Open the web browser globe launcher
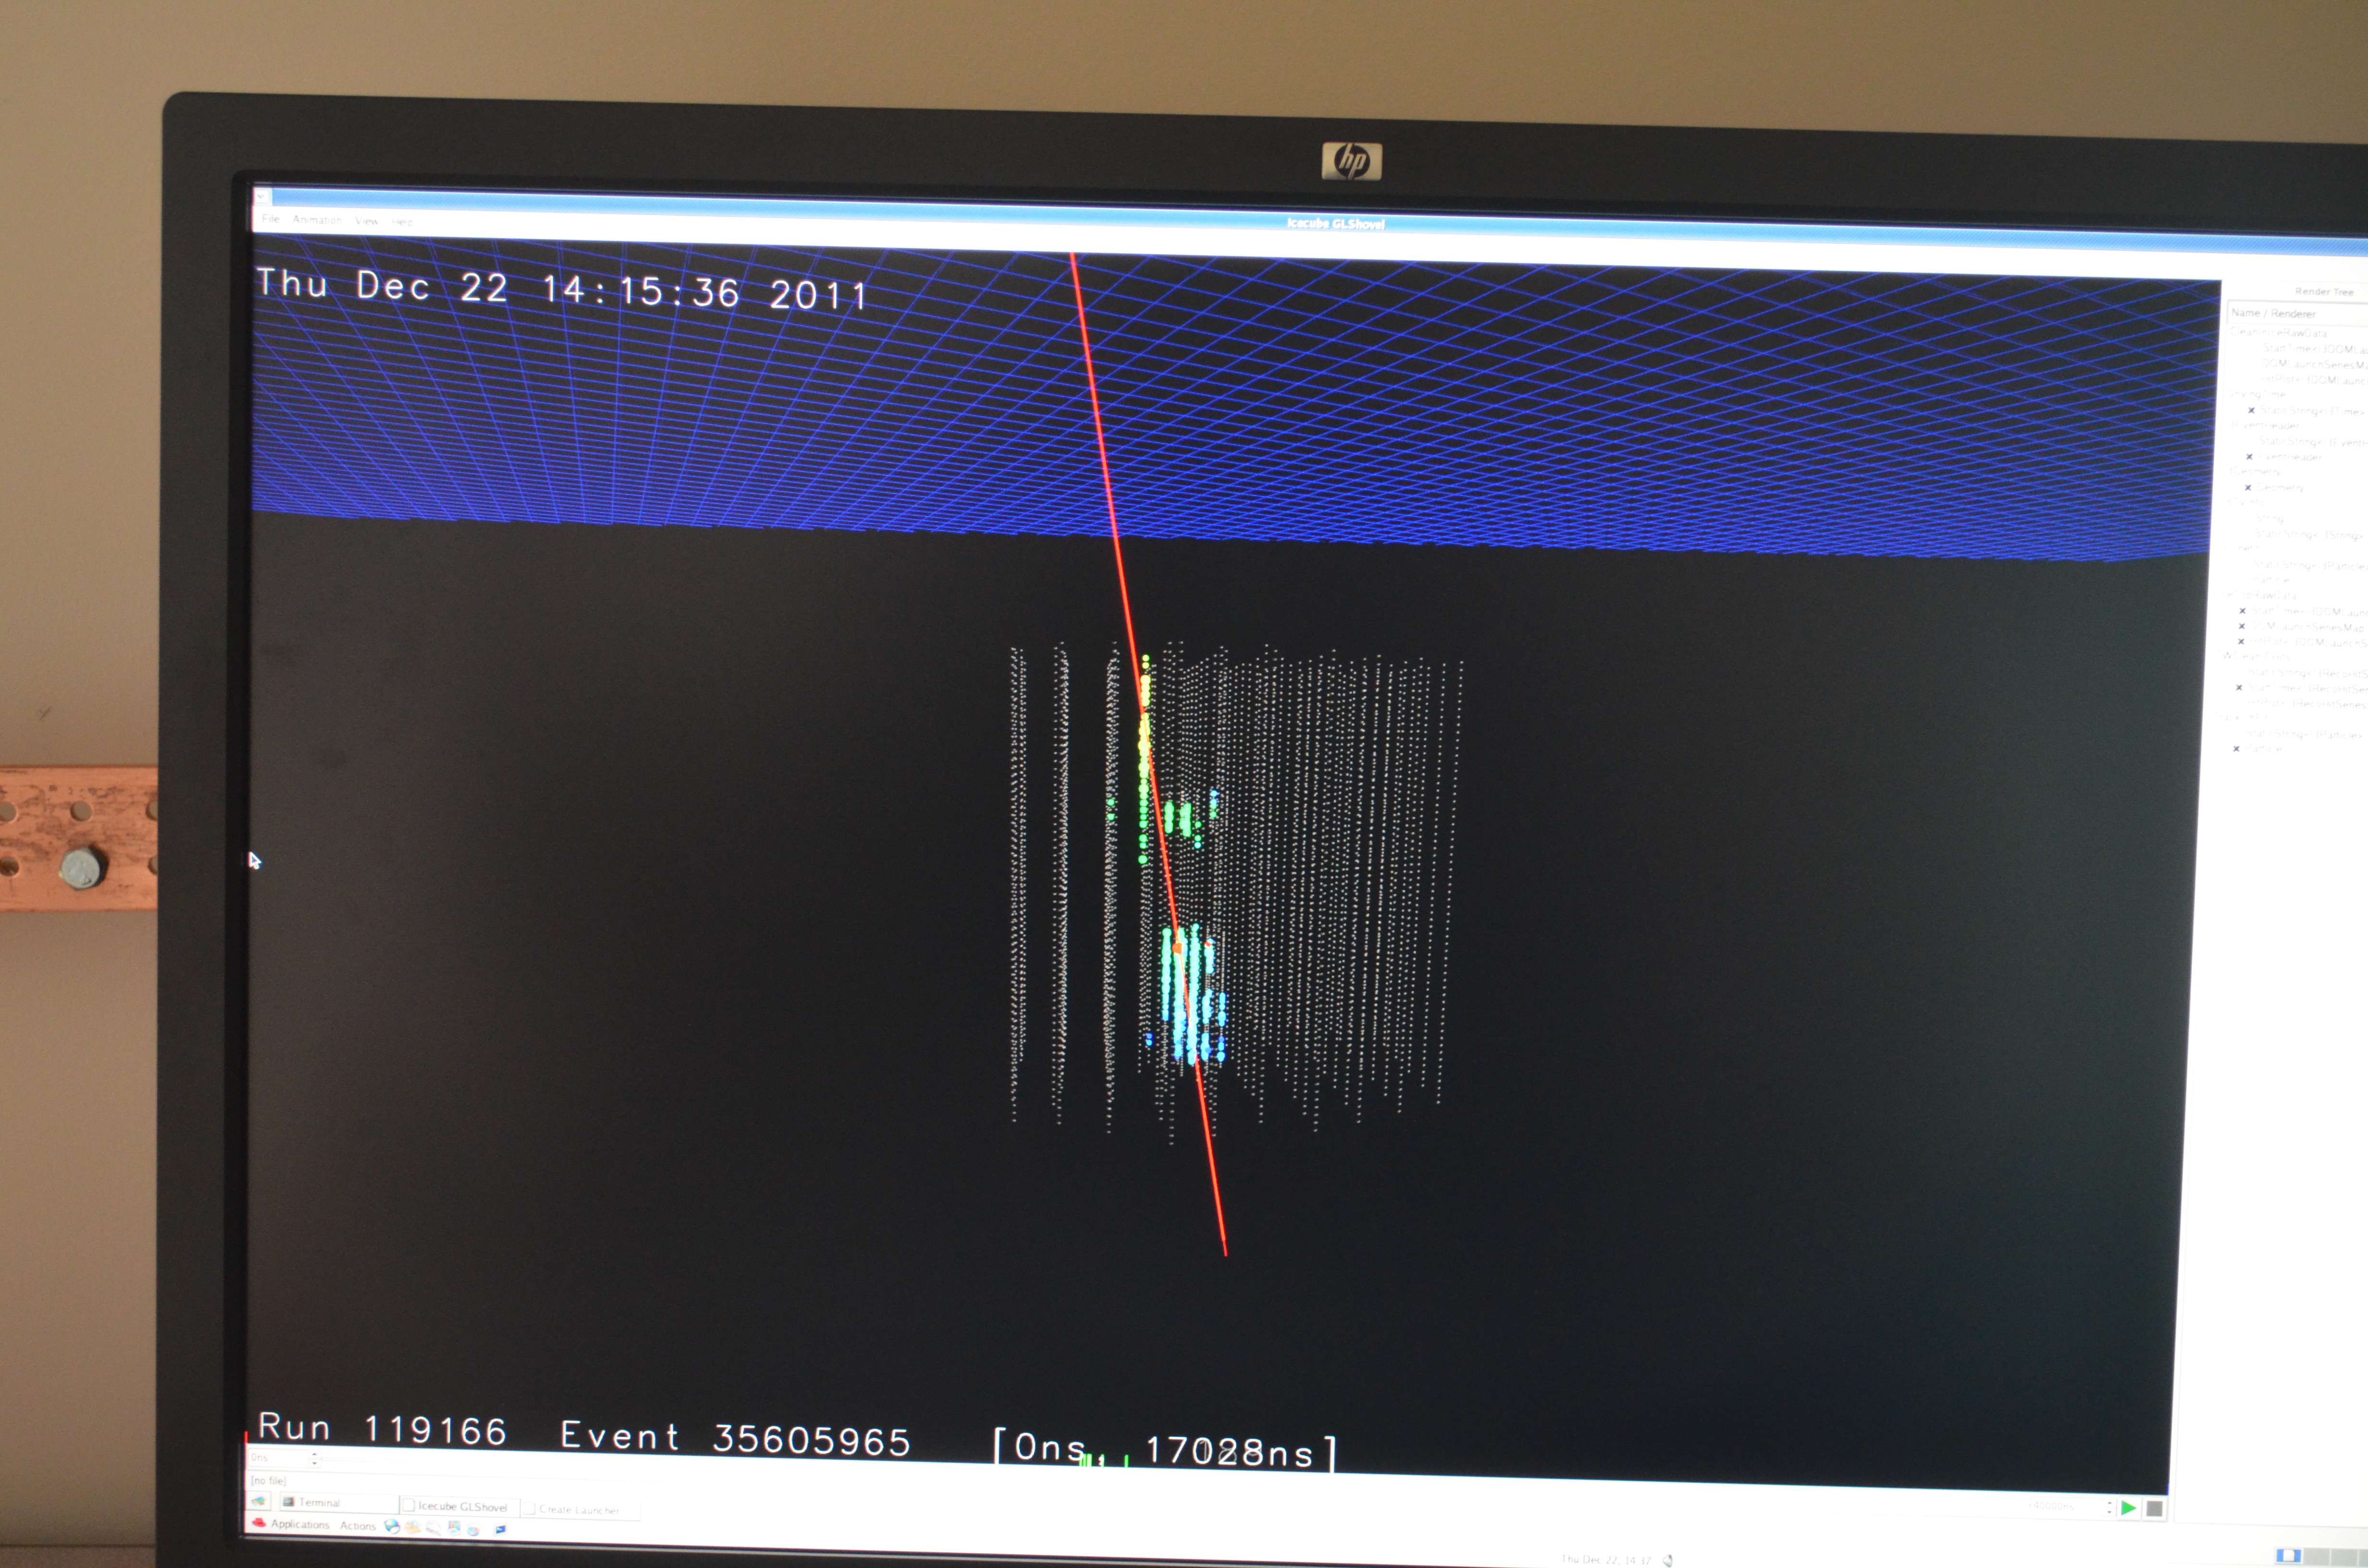 coord(392,1526)
